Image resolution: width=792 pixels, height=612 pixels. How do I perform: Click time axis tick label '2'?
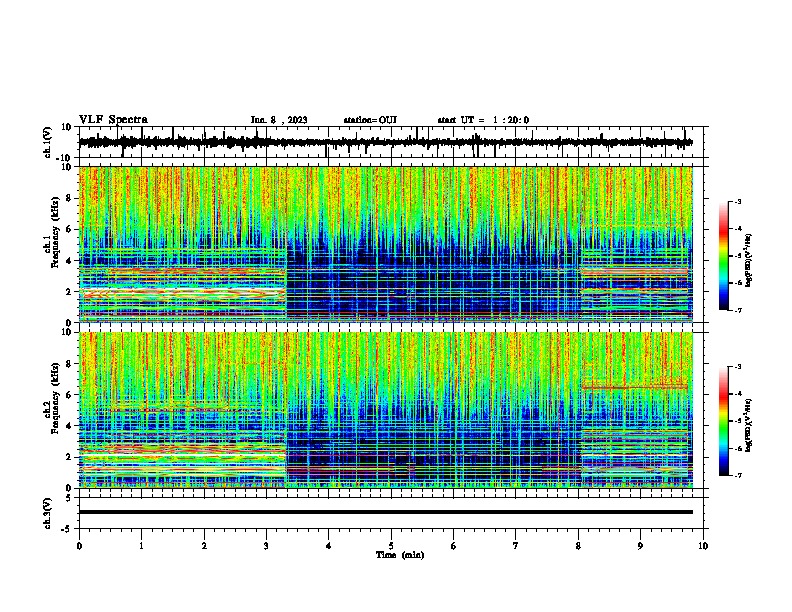point(204,546)
